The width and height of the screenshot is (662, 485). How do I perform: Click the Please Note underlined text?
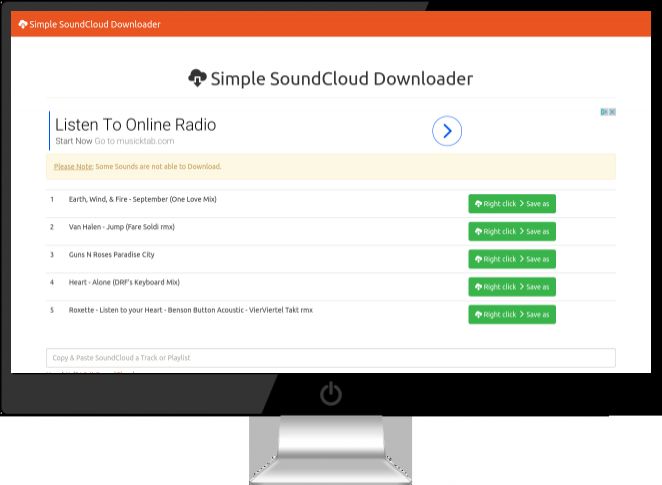point(73,166)
